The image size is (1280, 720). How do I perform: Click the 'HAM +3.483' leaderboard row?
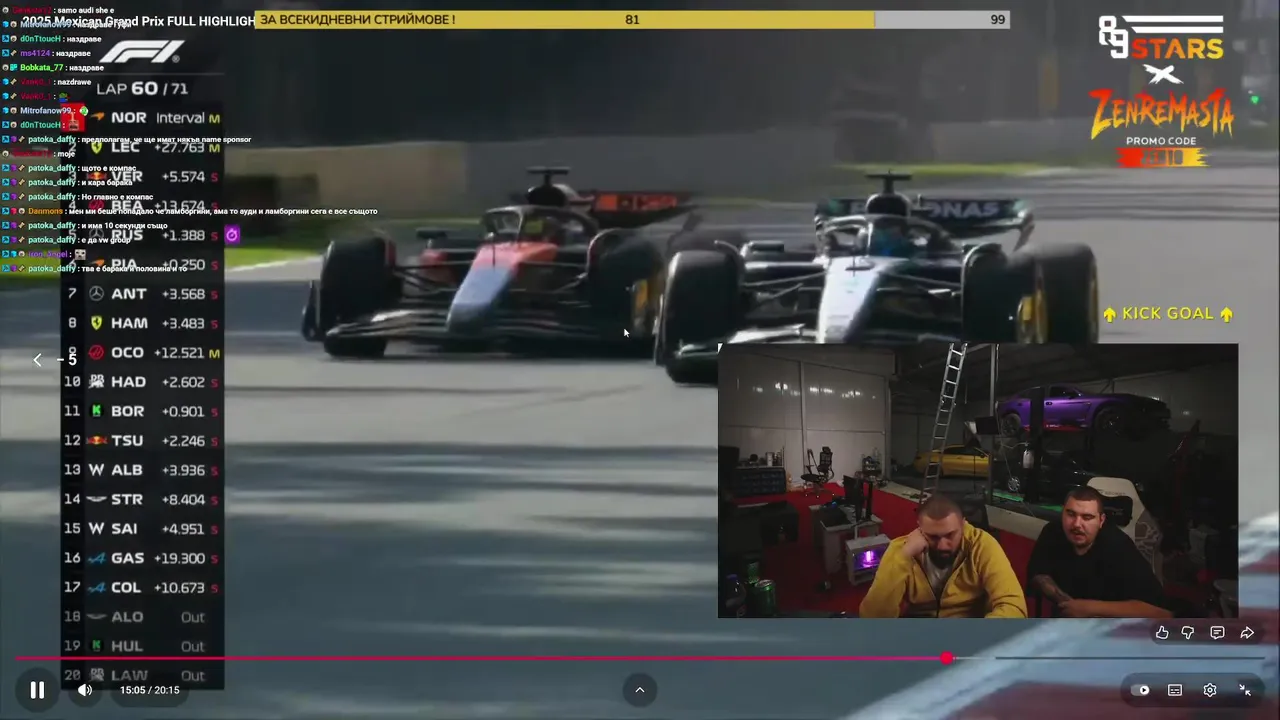pos(141,323)
